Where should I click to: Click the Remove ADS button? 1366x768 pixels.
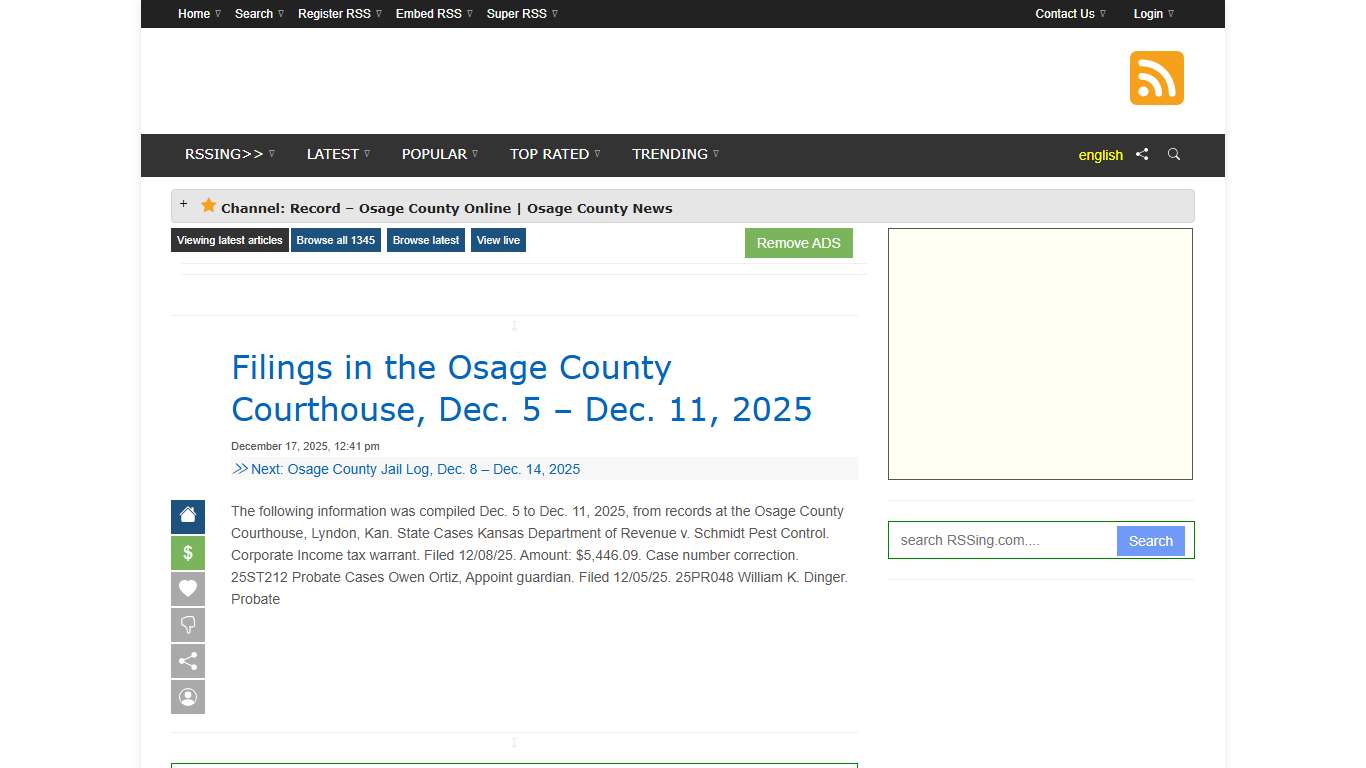click(x=798, y=242)
